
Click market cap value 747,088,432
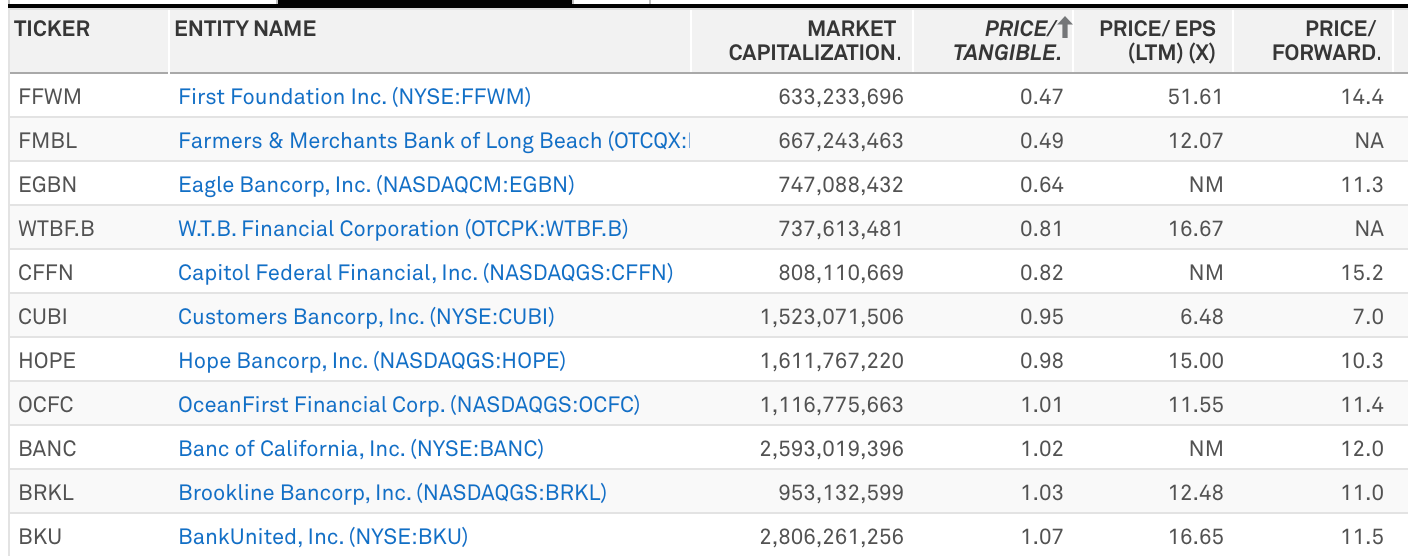click(x=841, y=185)
